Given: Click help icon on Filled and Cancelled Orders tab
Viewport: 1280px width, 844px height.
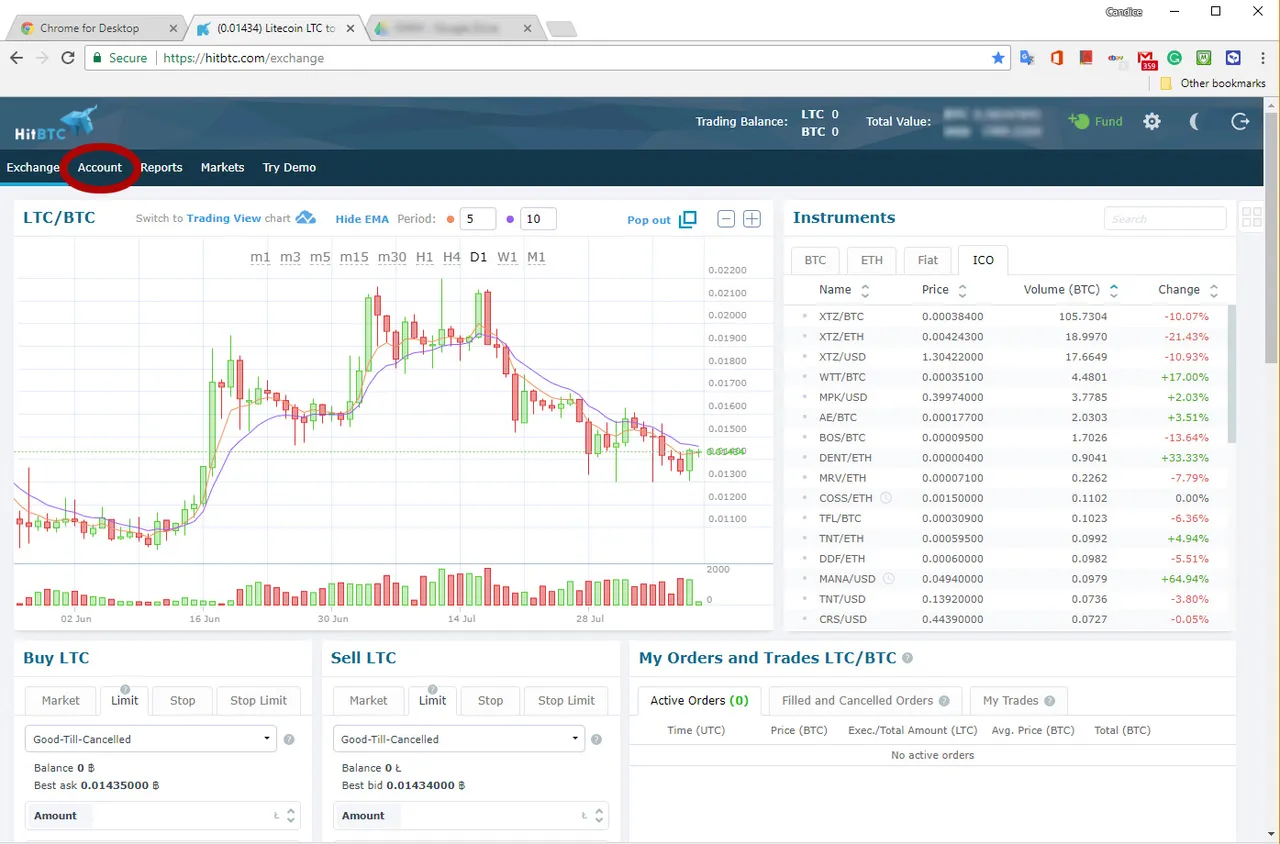Looking at the screenshot, I should coord(944,701).
